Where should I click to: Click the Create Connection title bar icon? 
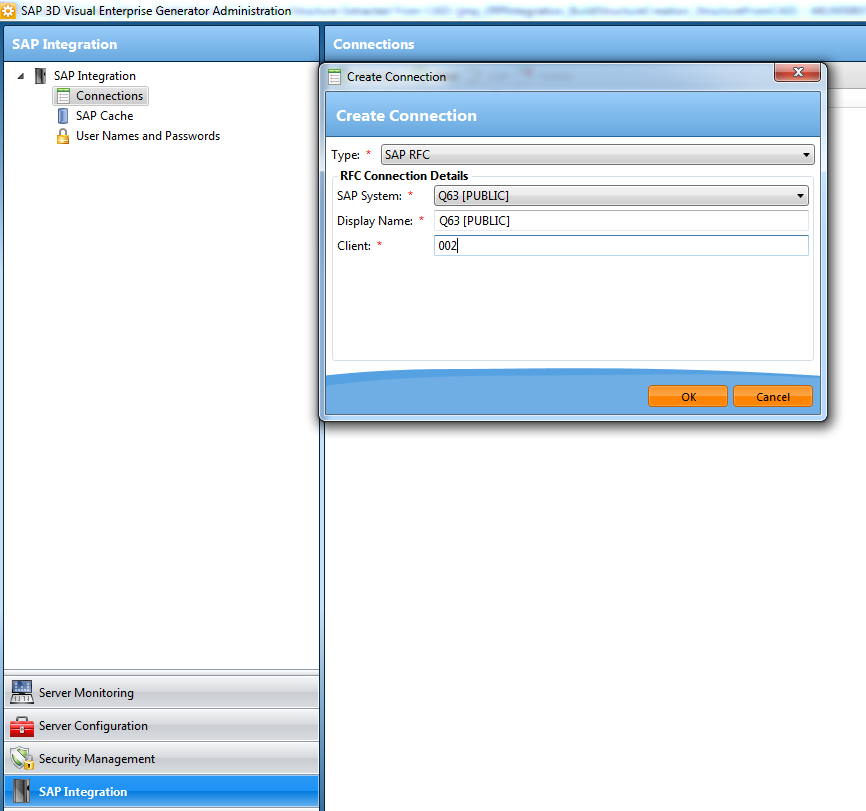tap(334, 77)
